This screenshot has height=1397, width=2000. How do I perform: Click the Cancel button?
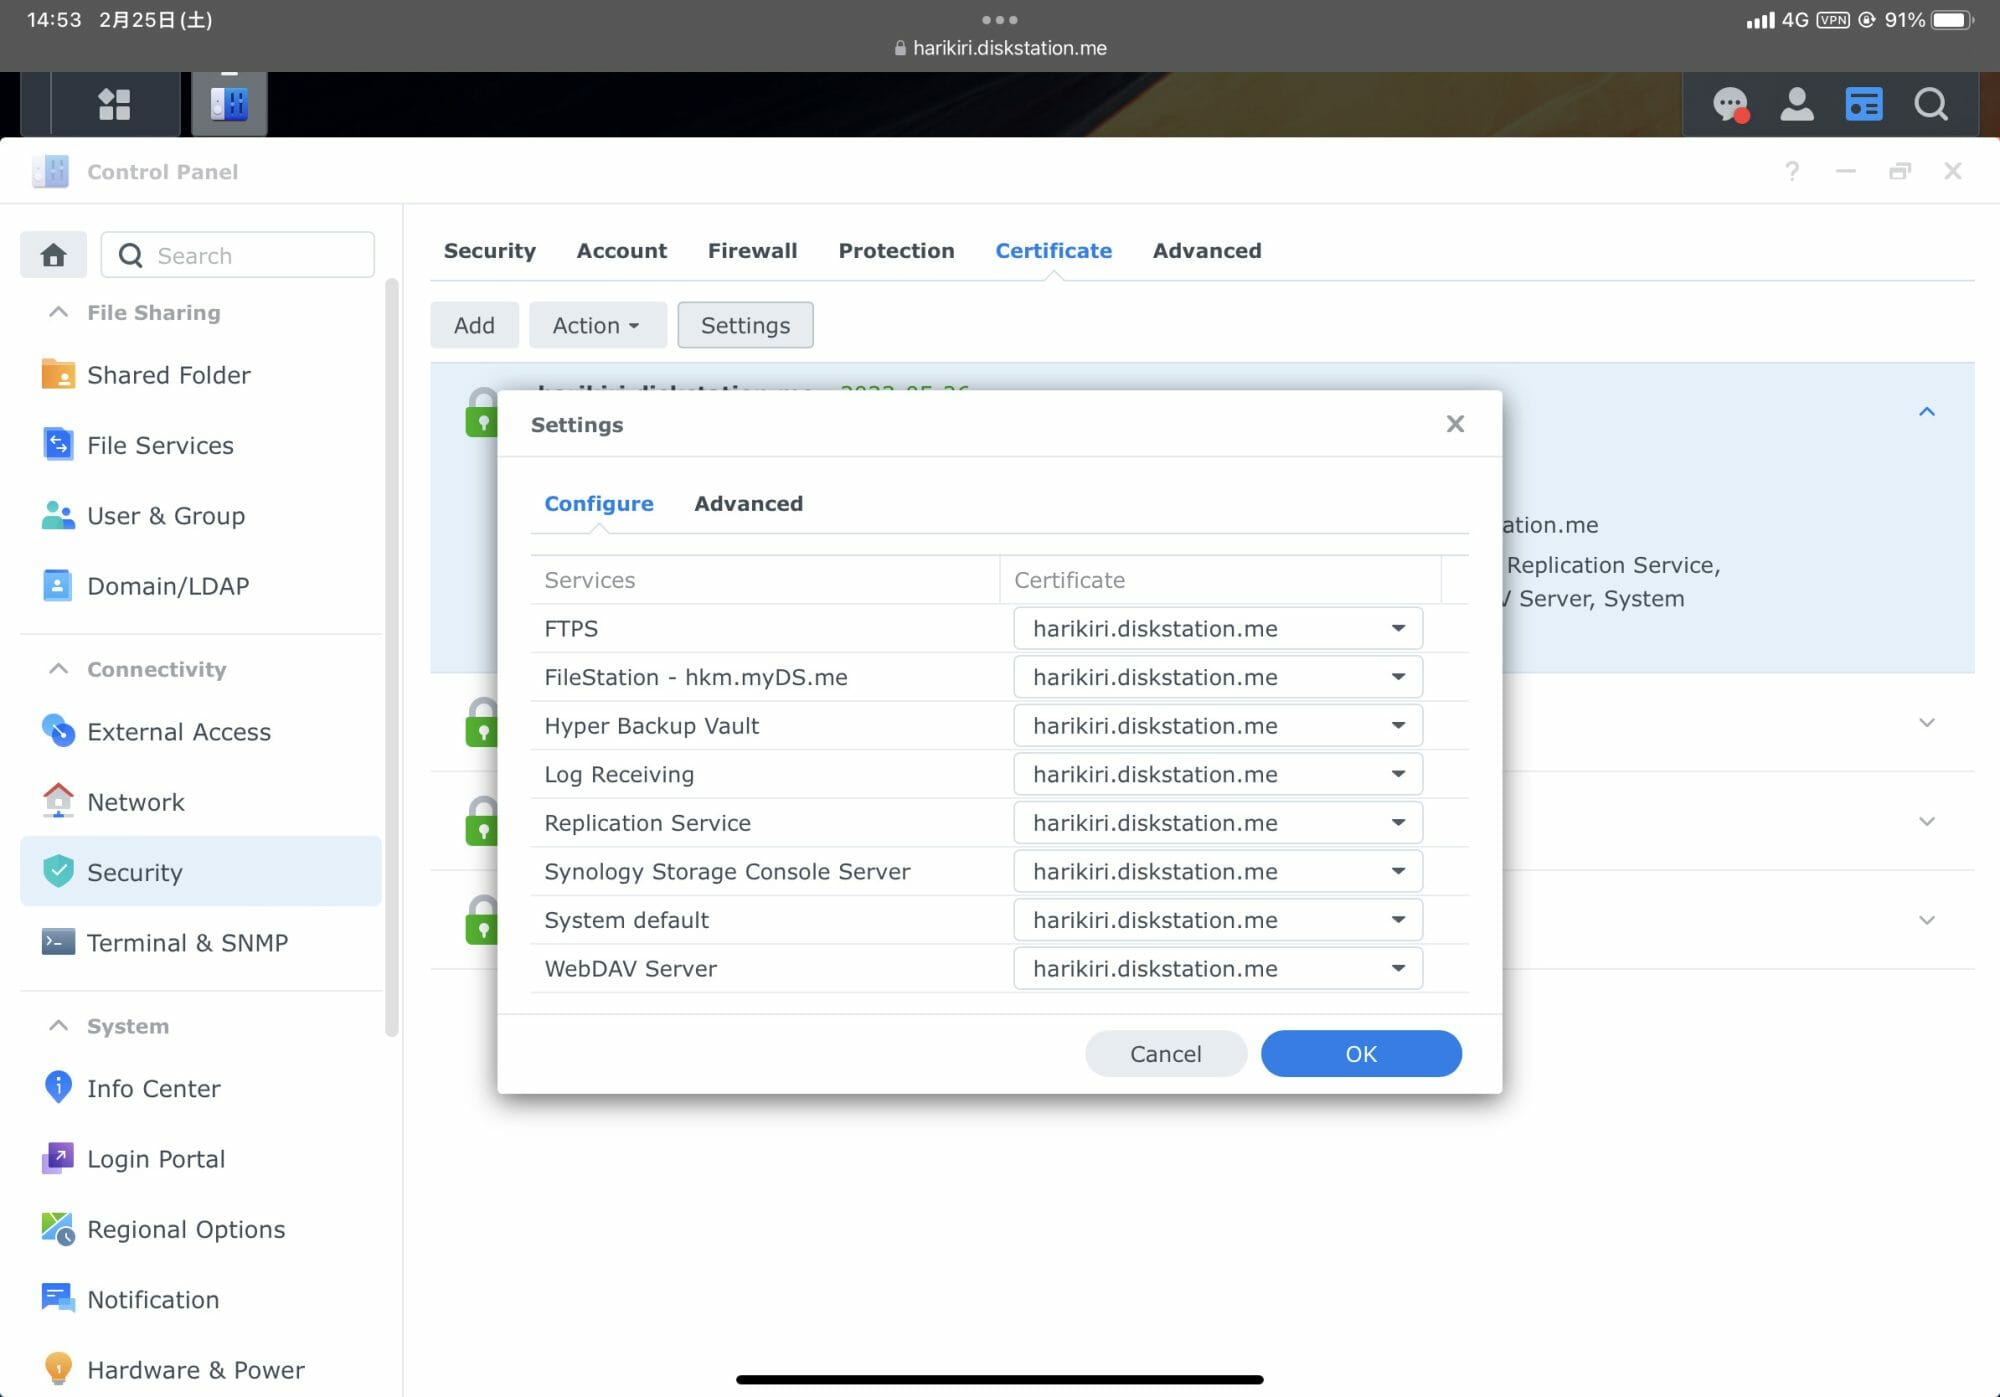(x=1165, y=1054)
